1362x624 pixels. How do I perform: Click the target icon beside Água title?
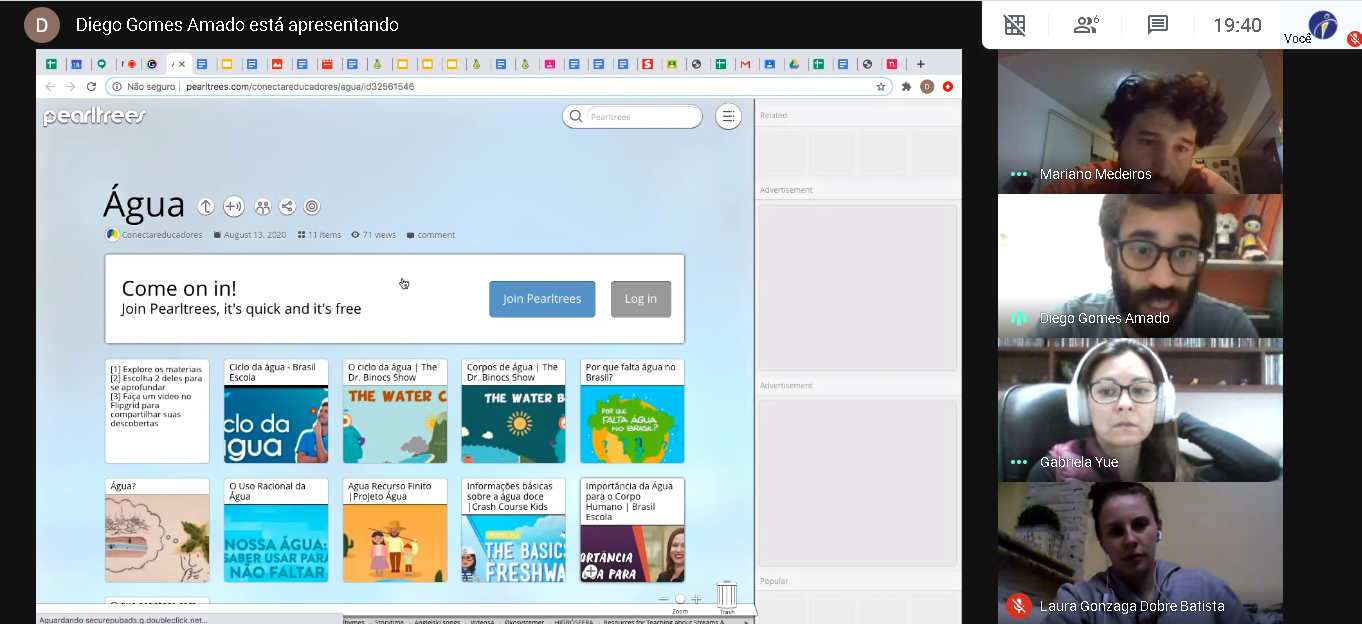pos(312,207)
